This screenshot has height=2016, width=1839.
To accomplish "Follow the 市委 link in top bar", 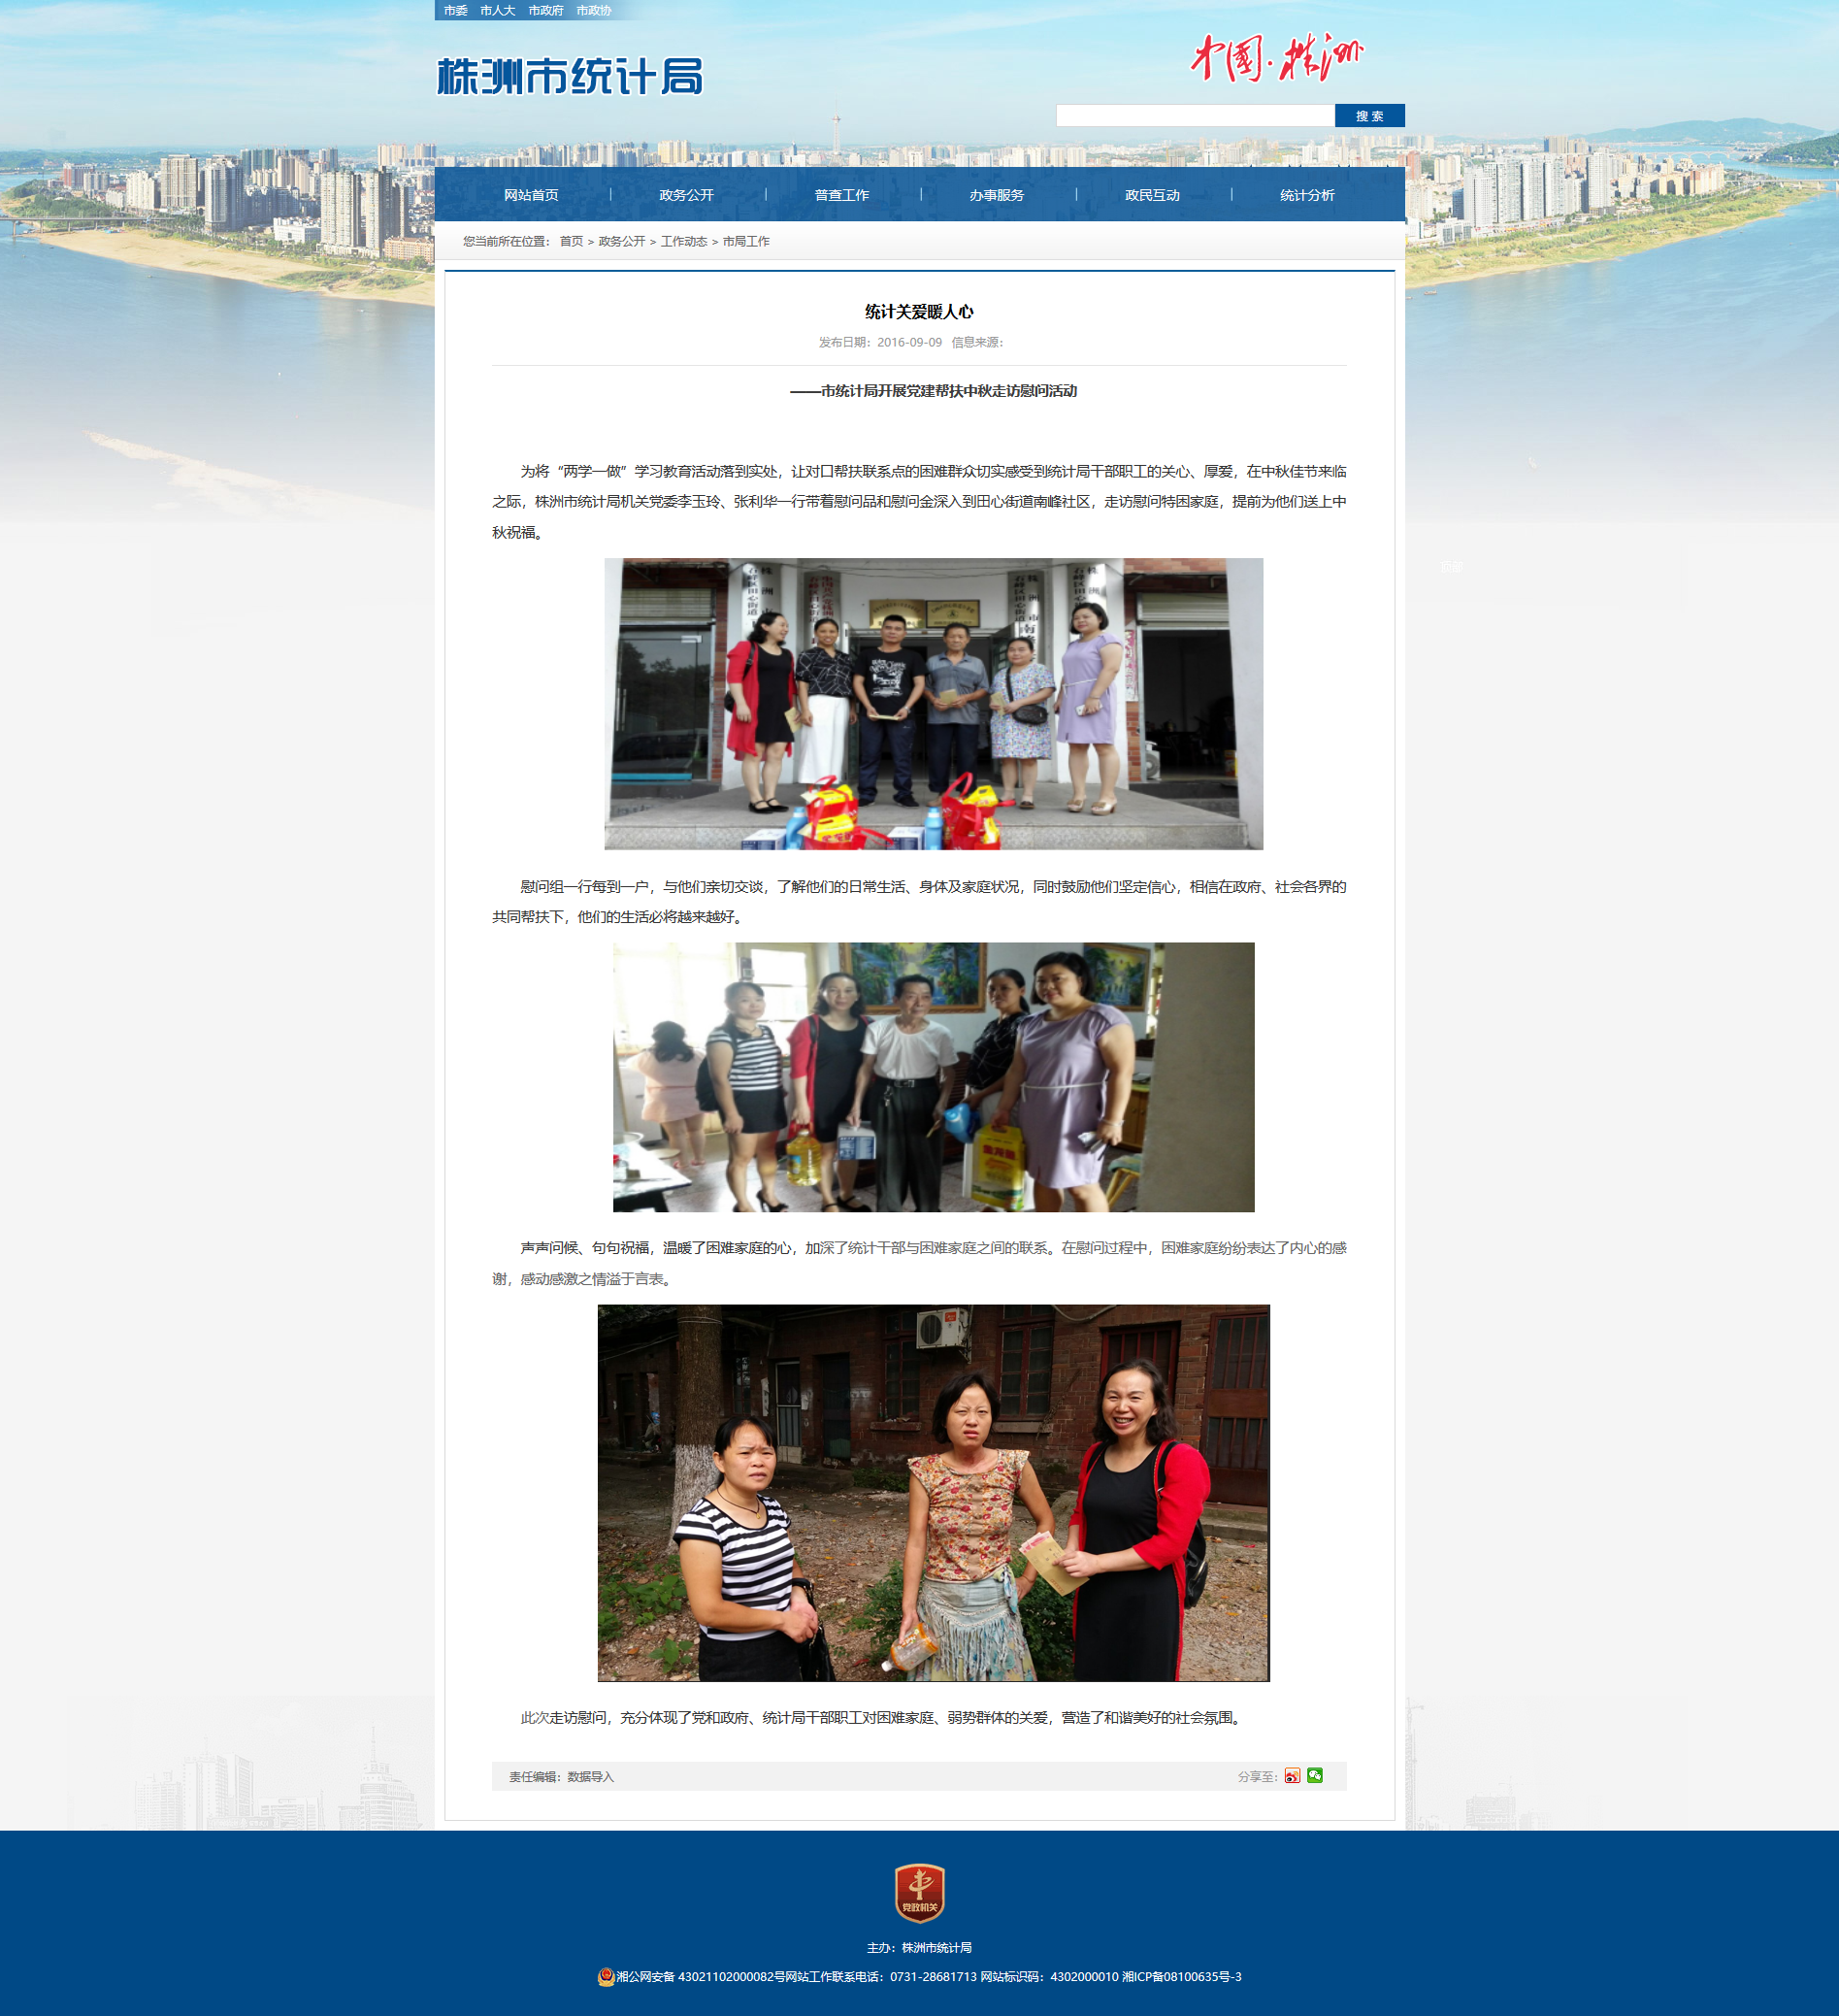I will click(x=456, y=11).
